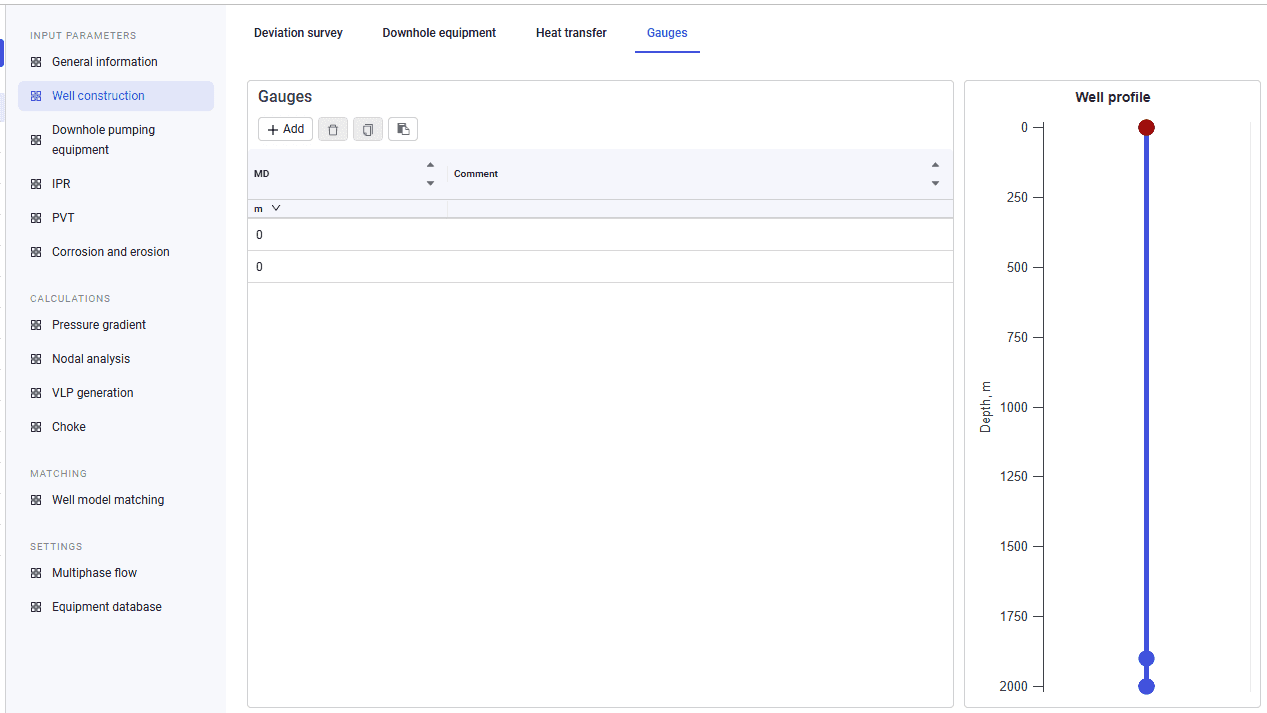Viewport: 1267px width, 713px height.
Task: Open the Heat transfer tab
Action: [571, 33]
